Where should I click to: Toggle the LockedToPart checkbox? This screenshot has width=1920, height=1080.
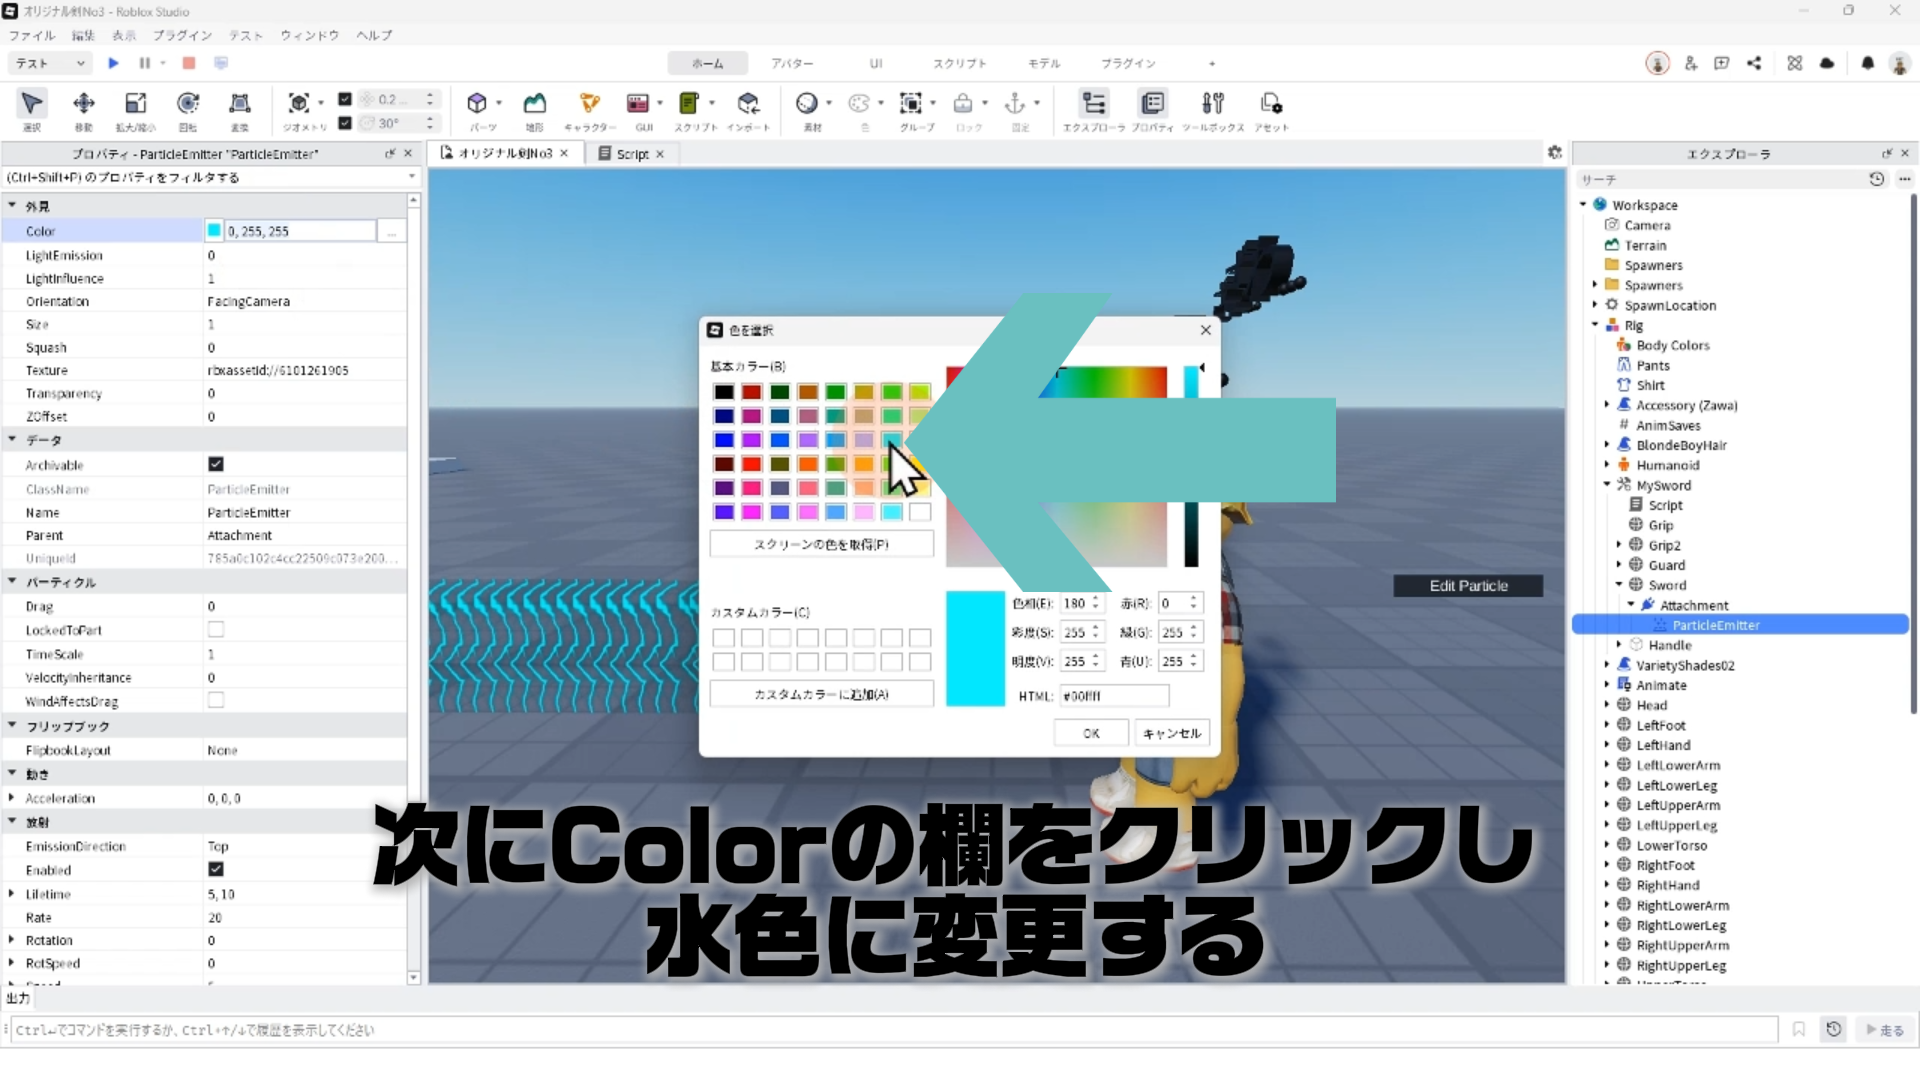216,630
